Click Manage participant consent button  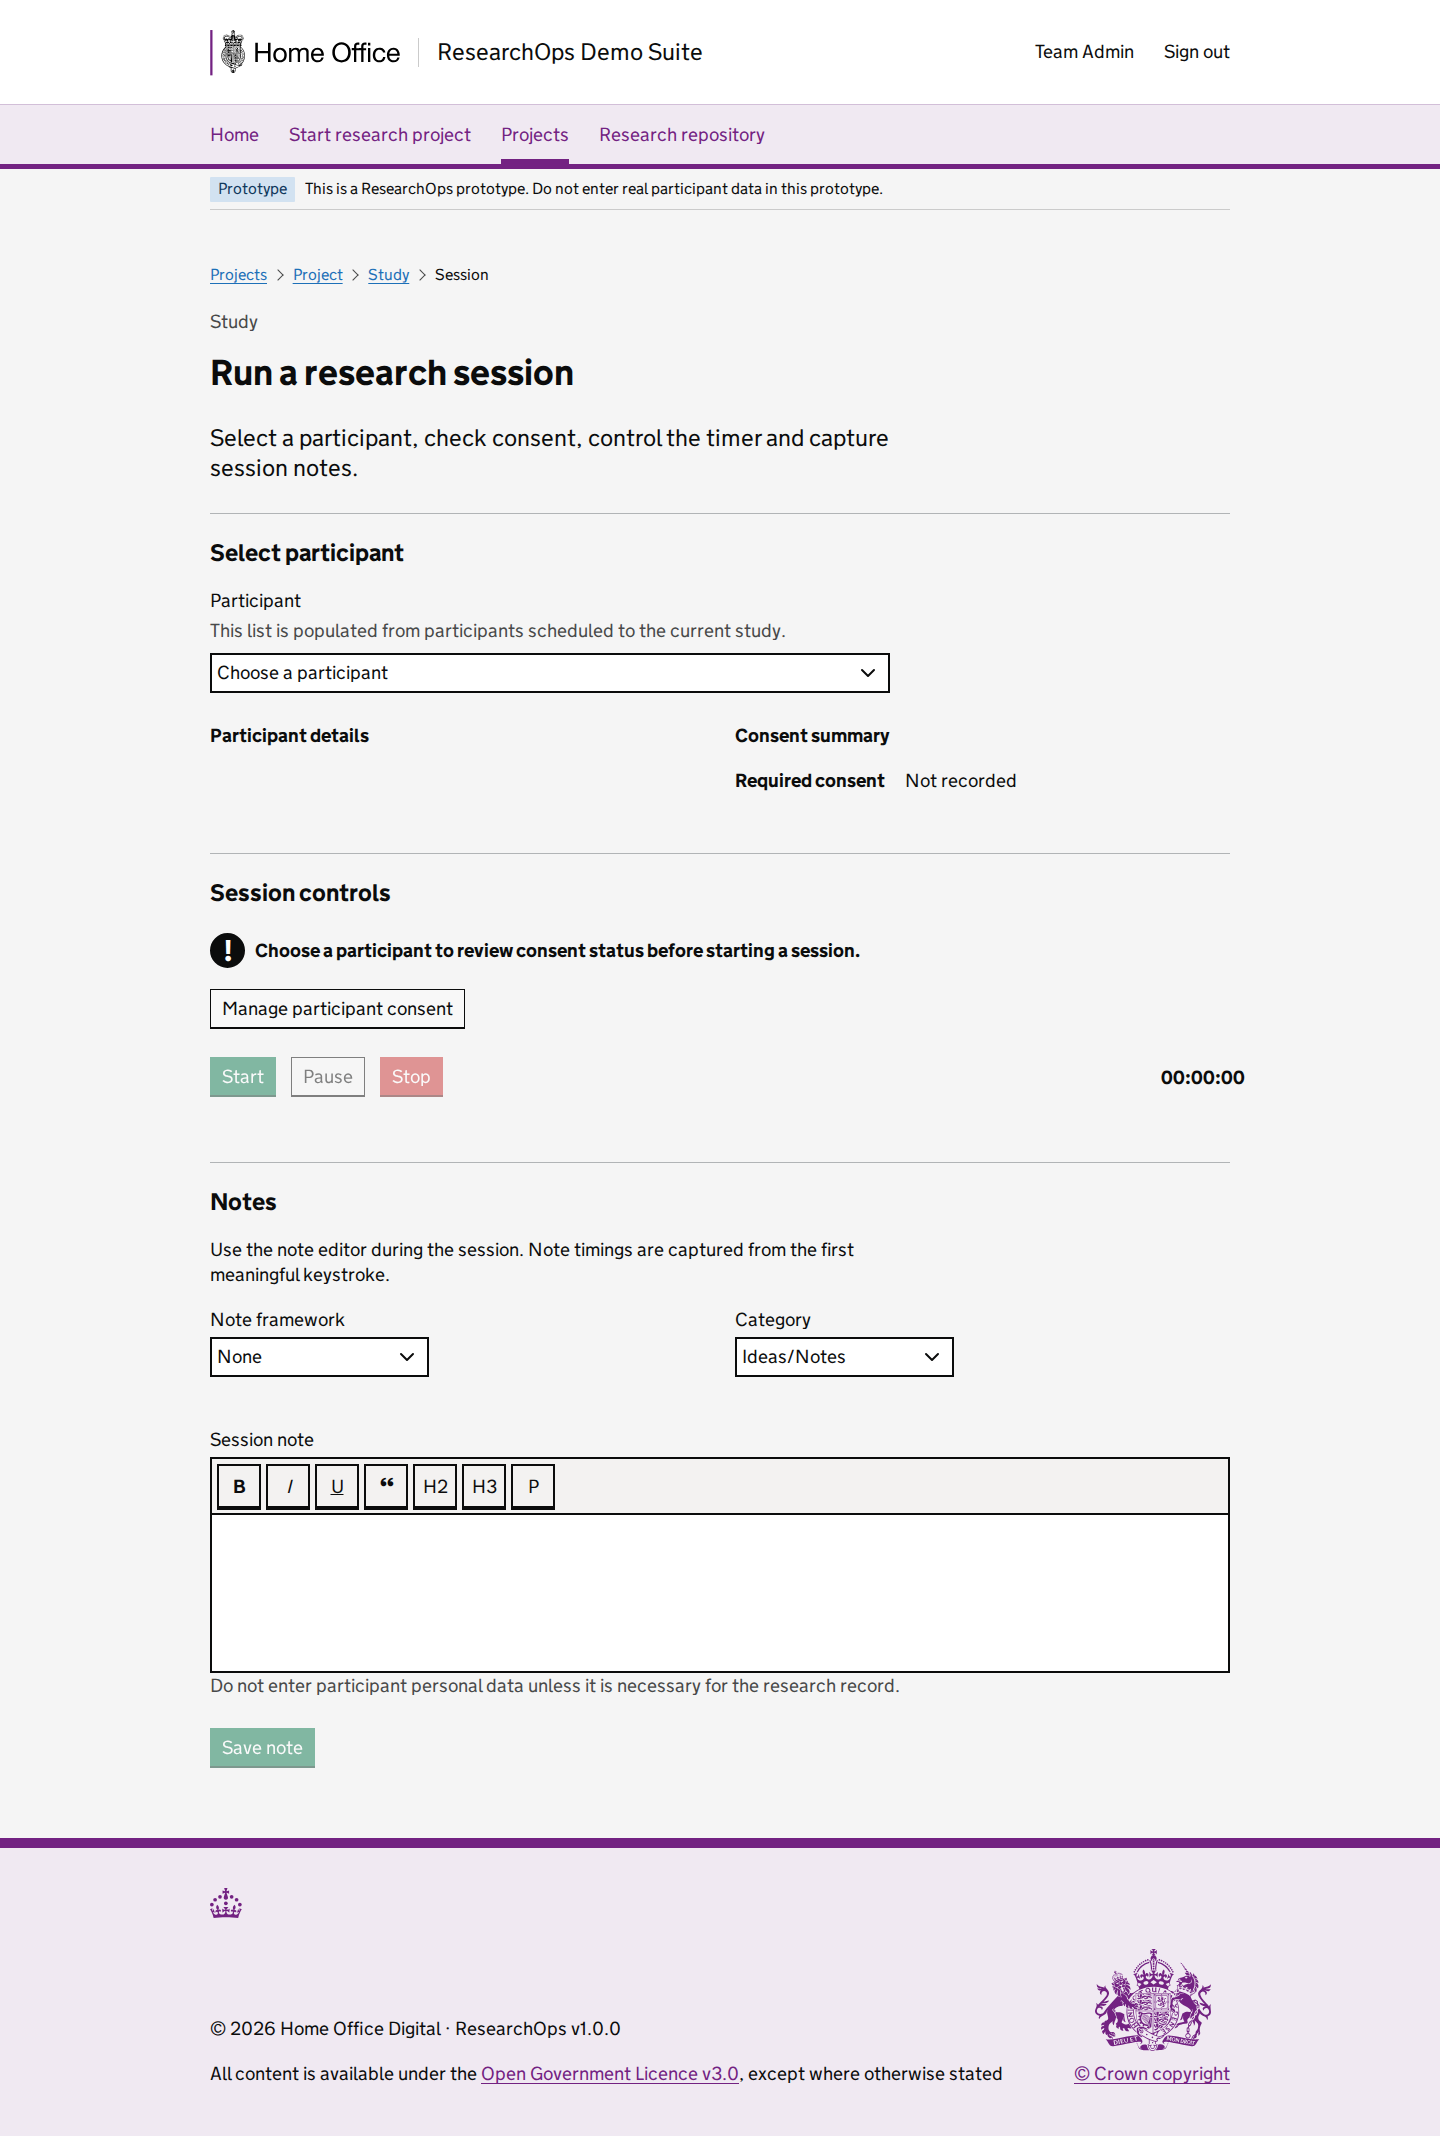tap(337, 1009)
